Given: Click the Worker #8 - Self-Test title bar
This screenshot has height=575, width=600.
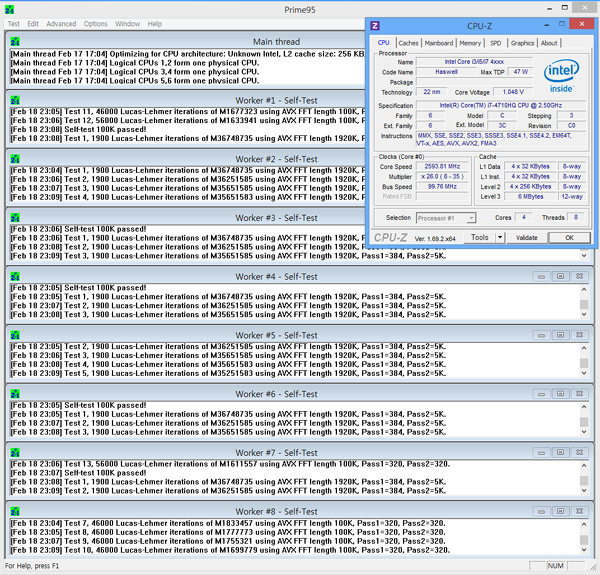Looking at the screenshot, I should 276,511.
